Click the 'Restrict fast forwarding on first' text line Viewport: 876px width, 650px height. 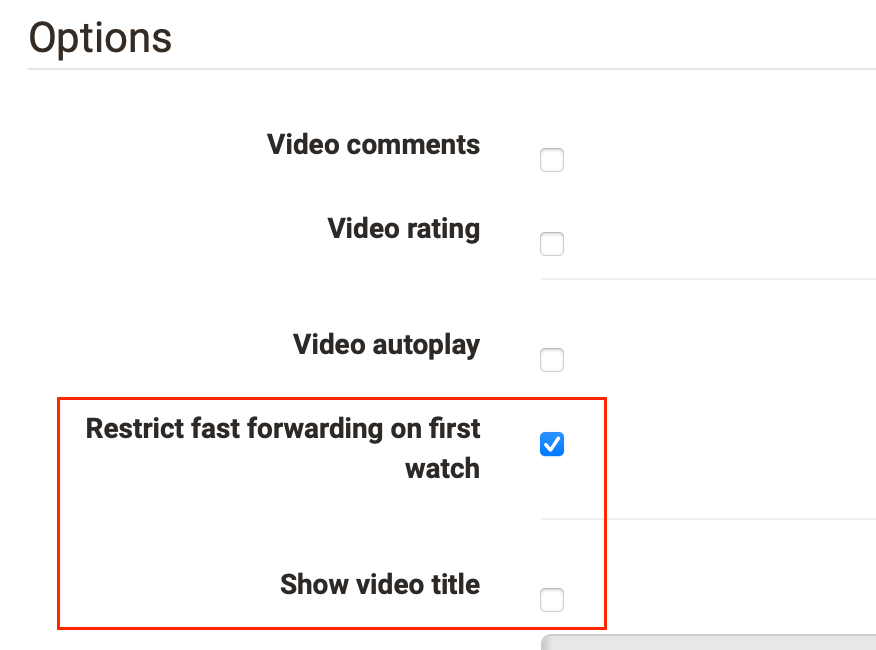click(x=283, y=429)
